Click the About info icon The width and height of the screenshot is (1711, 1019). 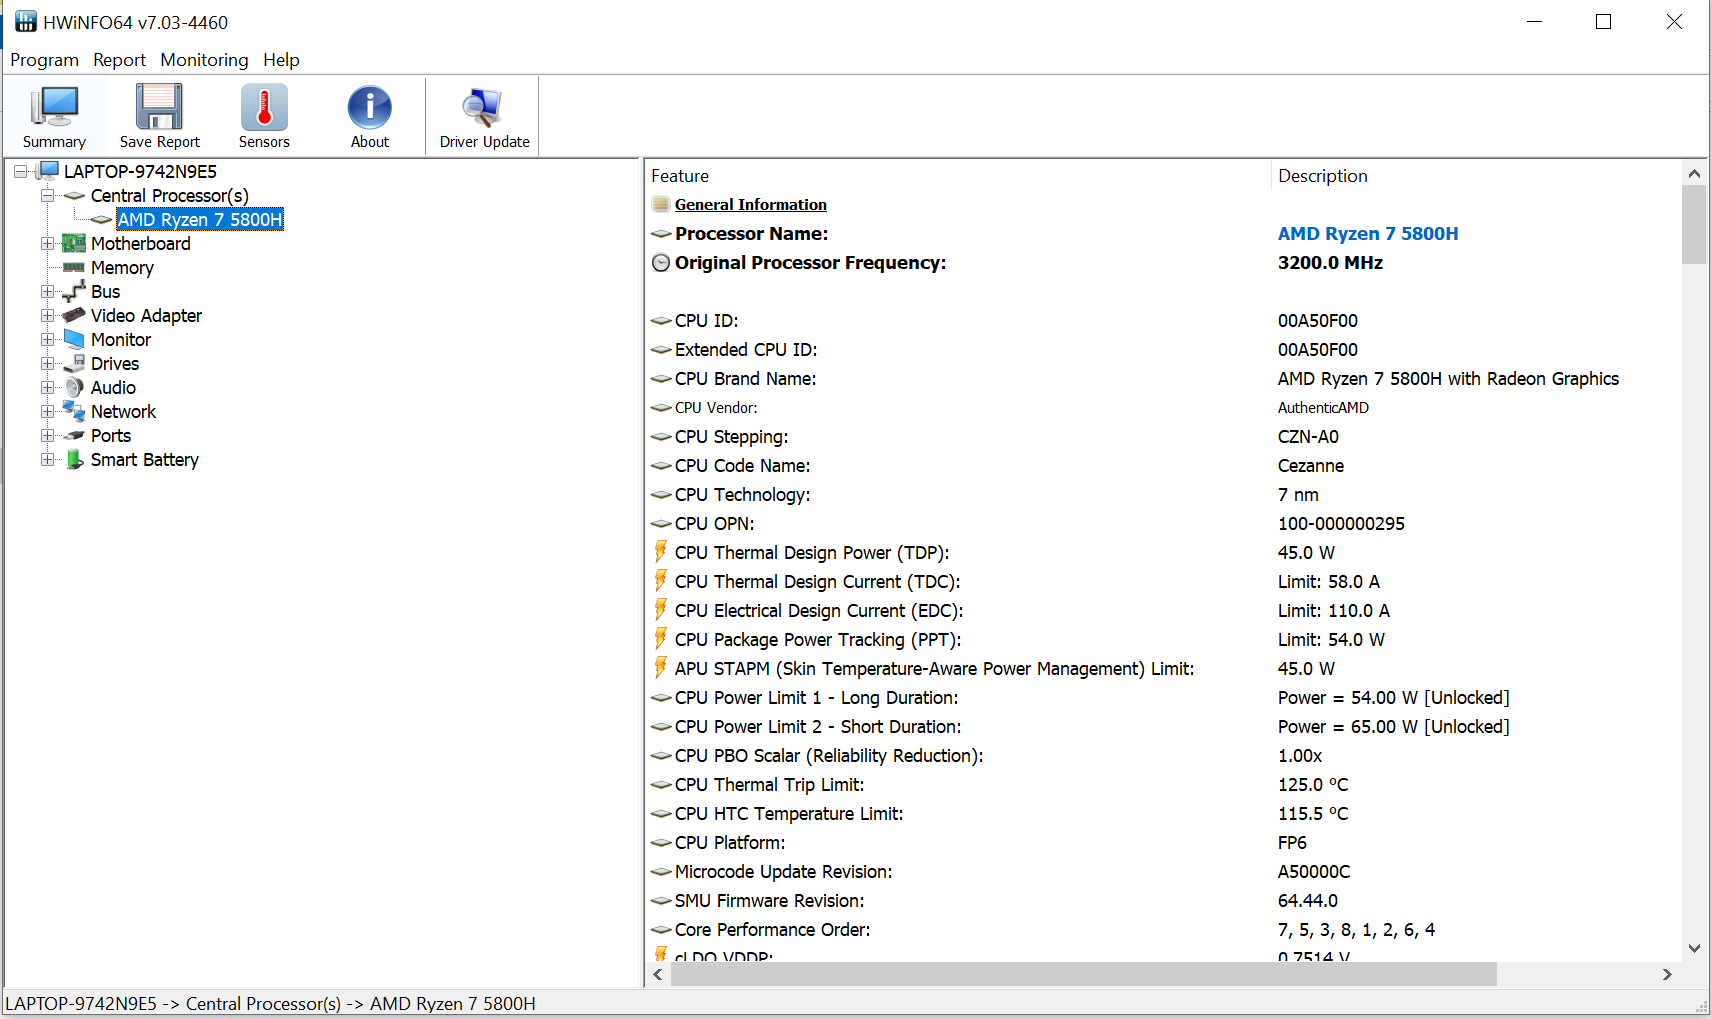tap(369, 107)
